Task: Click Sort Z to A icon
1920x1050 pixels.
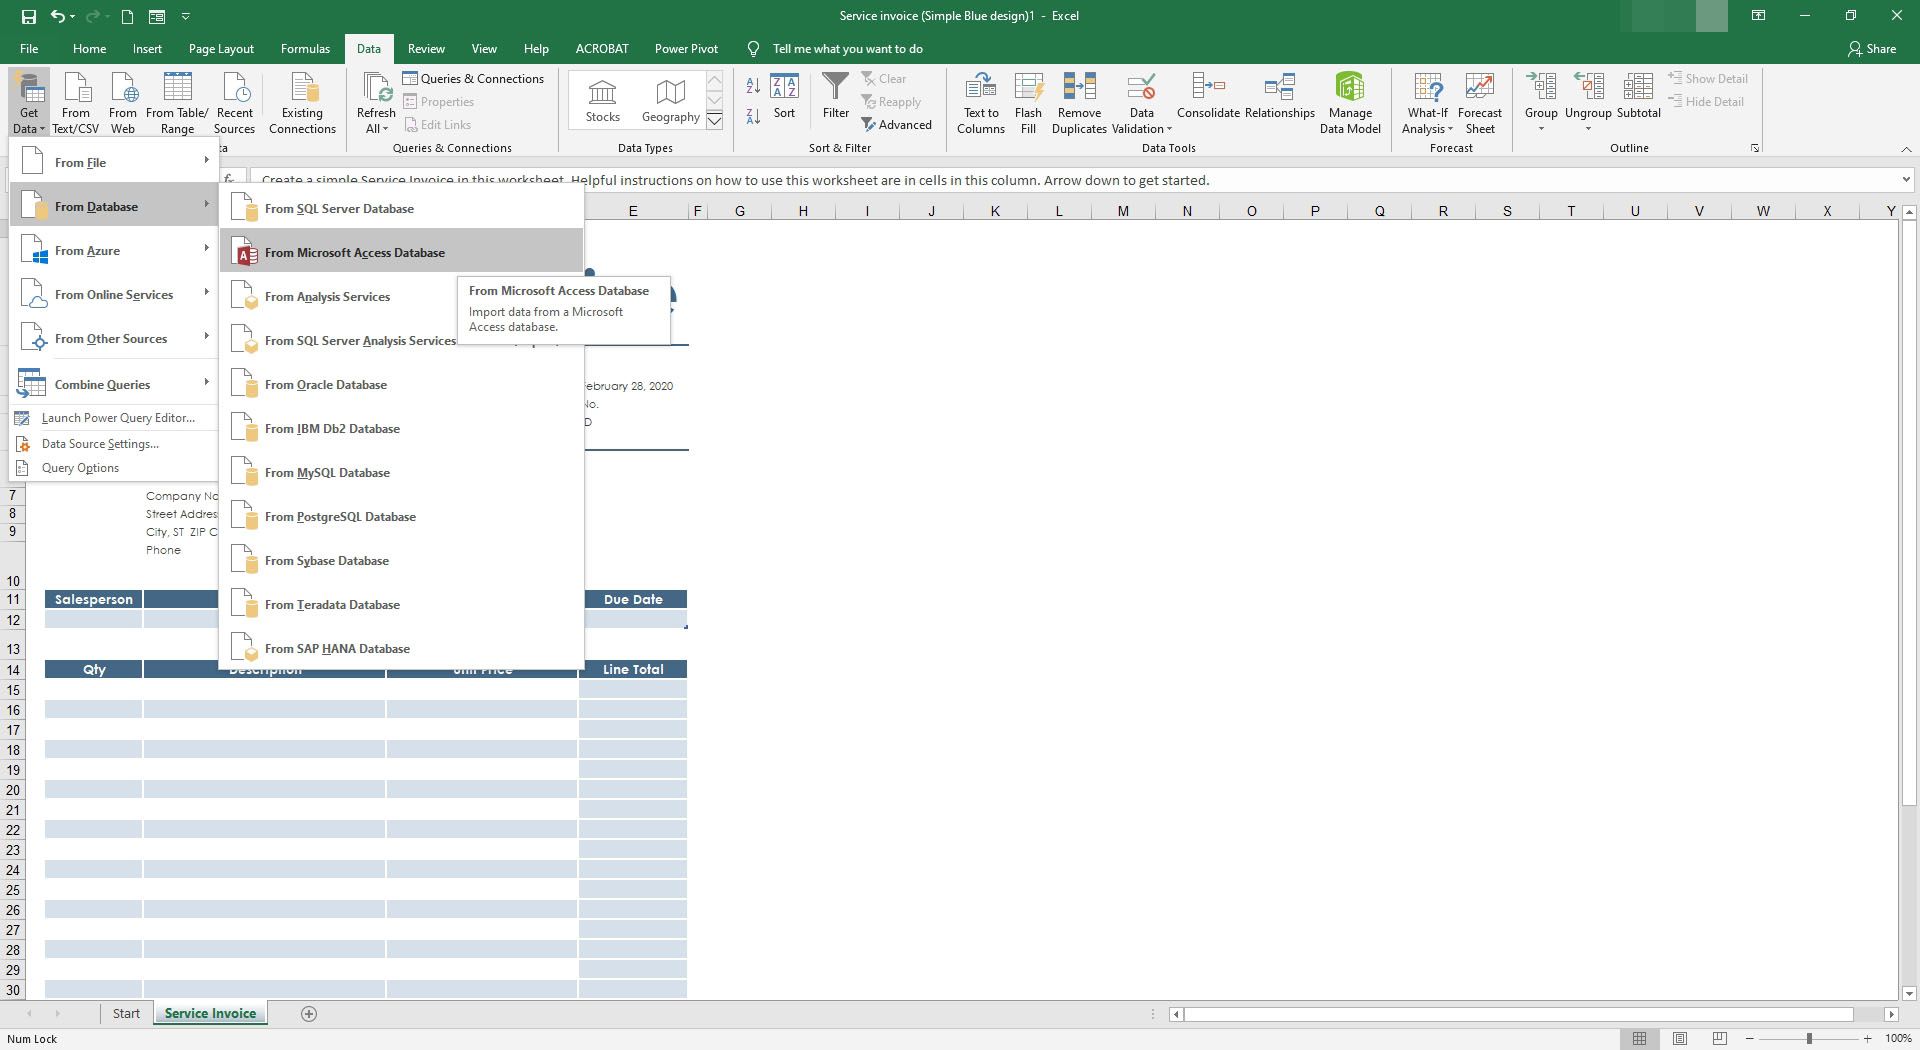Action: point(753,115)
